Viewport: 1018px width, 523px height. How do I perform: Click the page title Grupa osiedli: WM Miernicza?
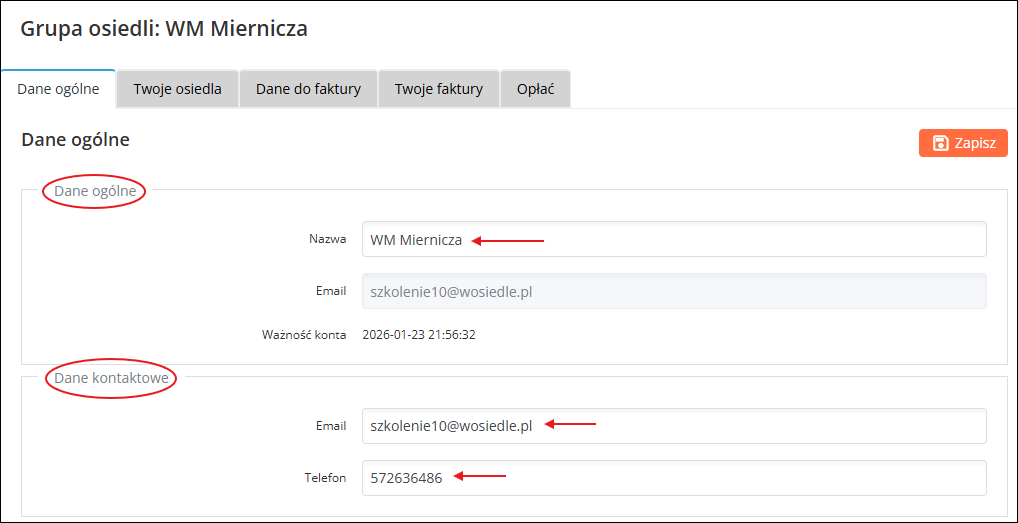(164, 29)
